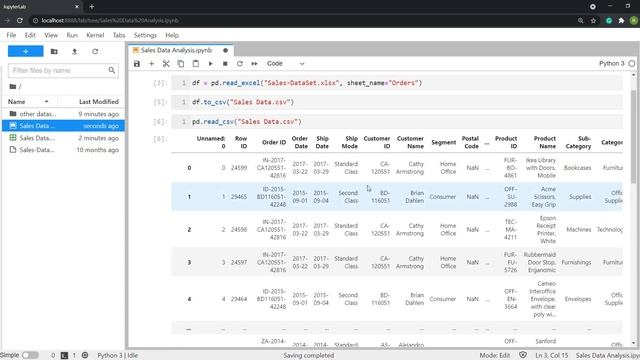Select the Sales Data csv file from 2 minutes ago
640x360 pixels.
pos(63,138)
